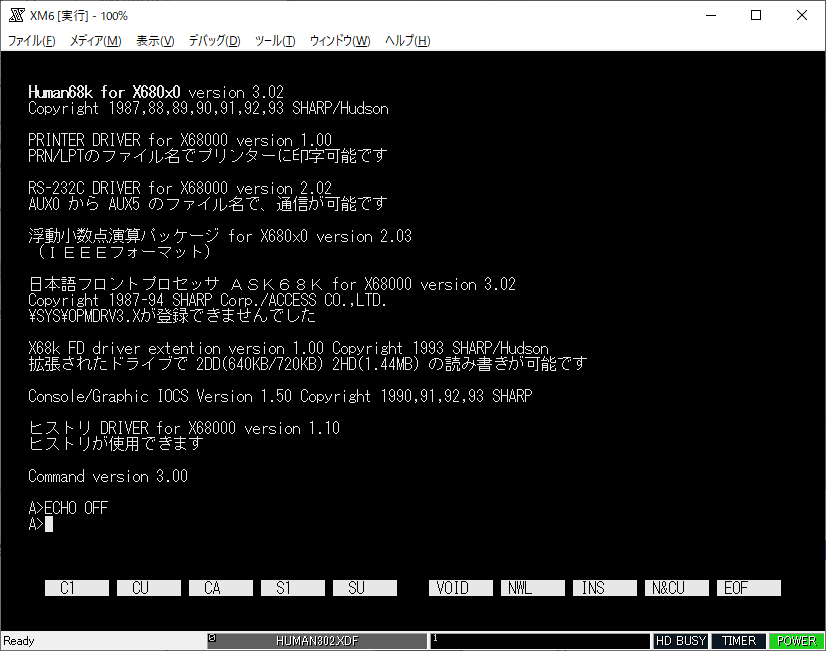This screenshot has height=651, width=826.
Task: Click the Ready status text
Action: coord(18,641)
